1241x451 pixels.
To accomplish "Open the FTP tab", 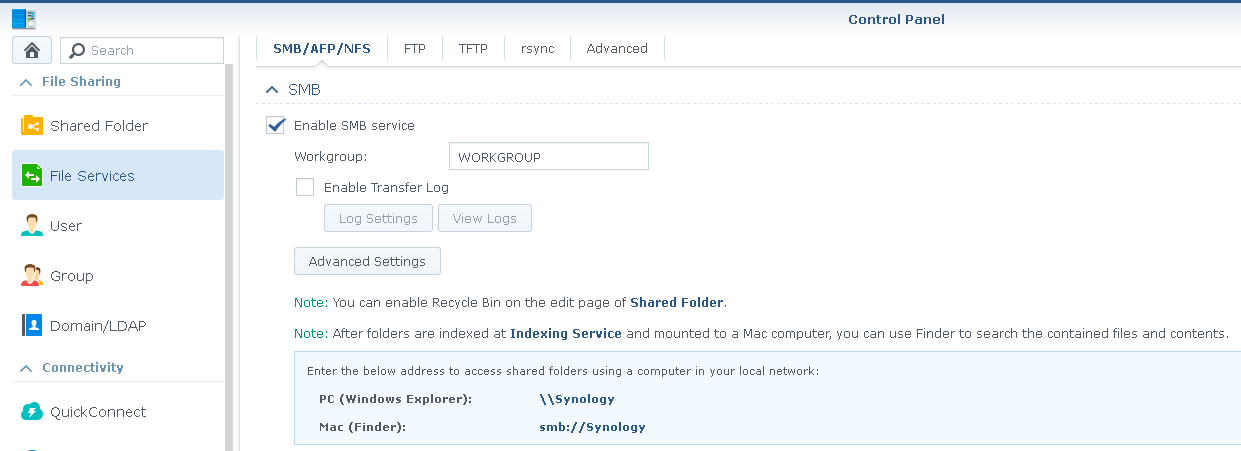I will point(414,48).
